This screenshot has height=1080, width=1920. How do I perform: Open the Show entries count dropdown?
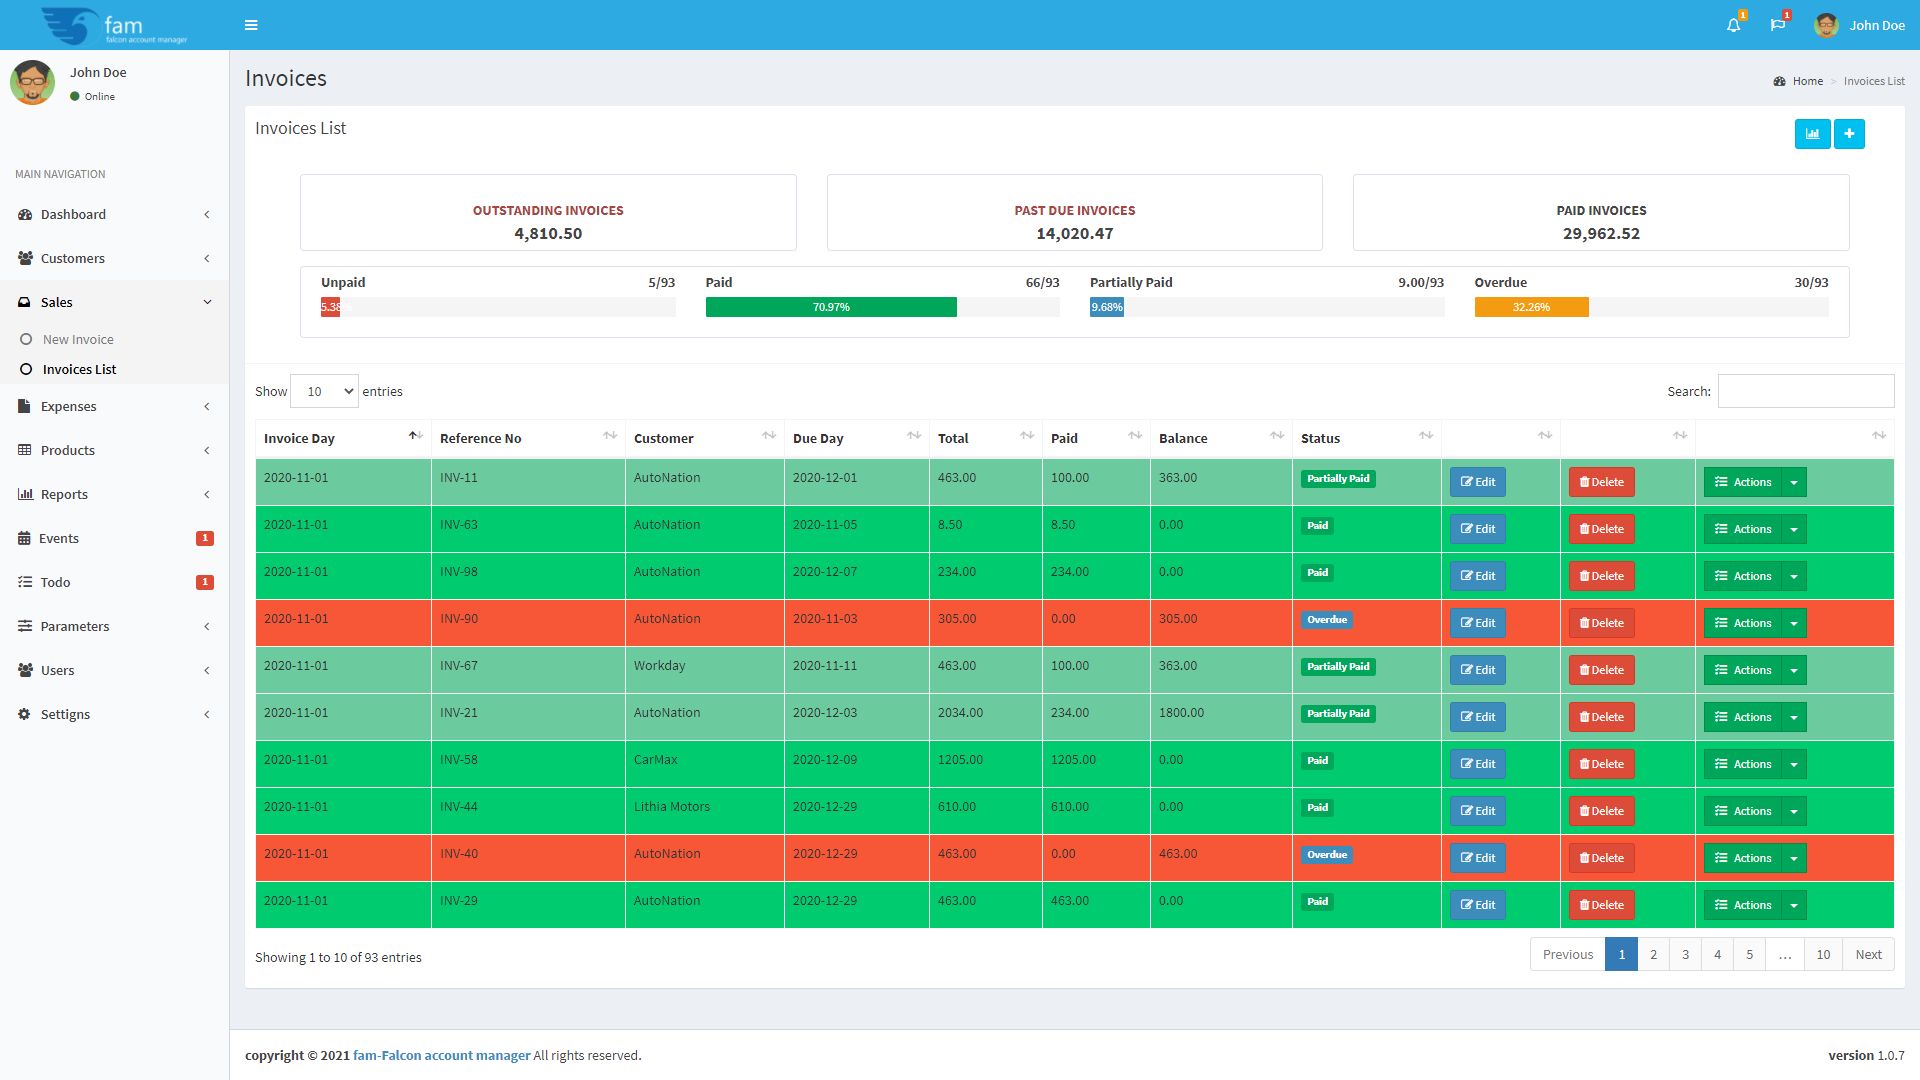click(x=324, y=391)
